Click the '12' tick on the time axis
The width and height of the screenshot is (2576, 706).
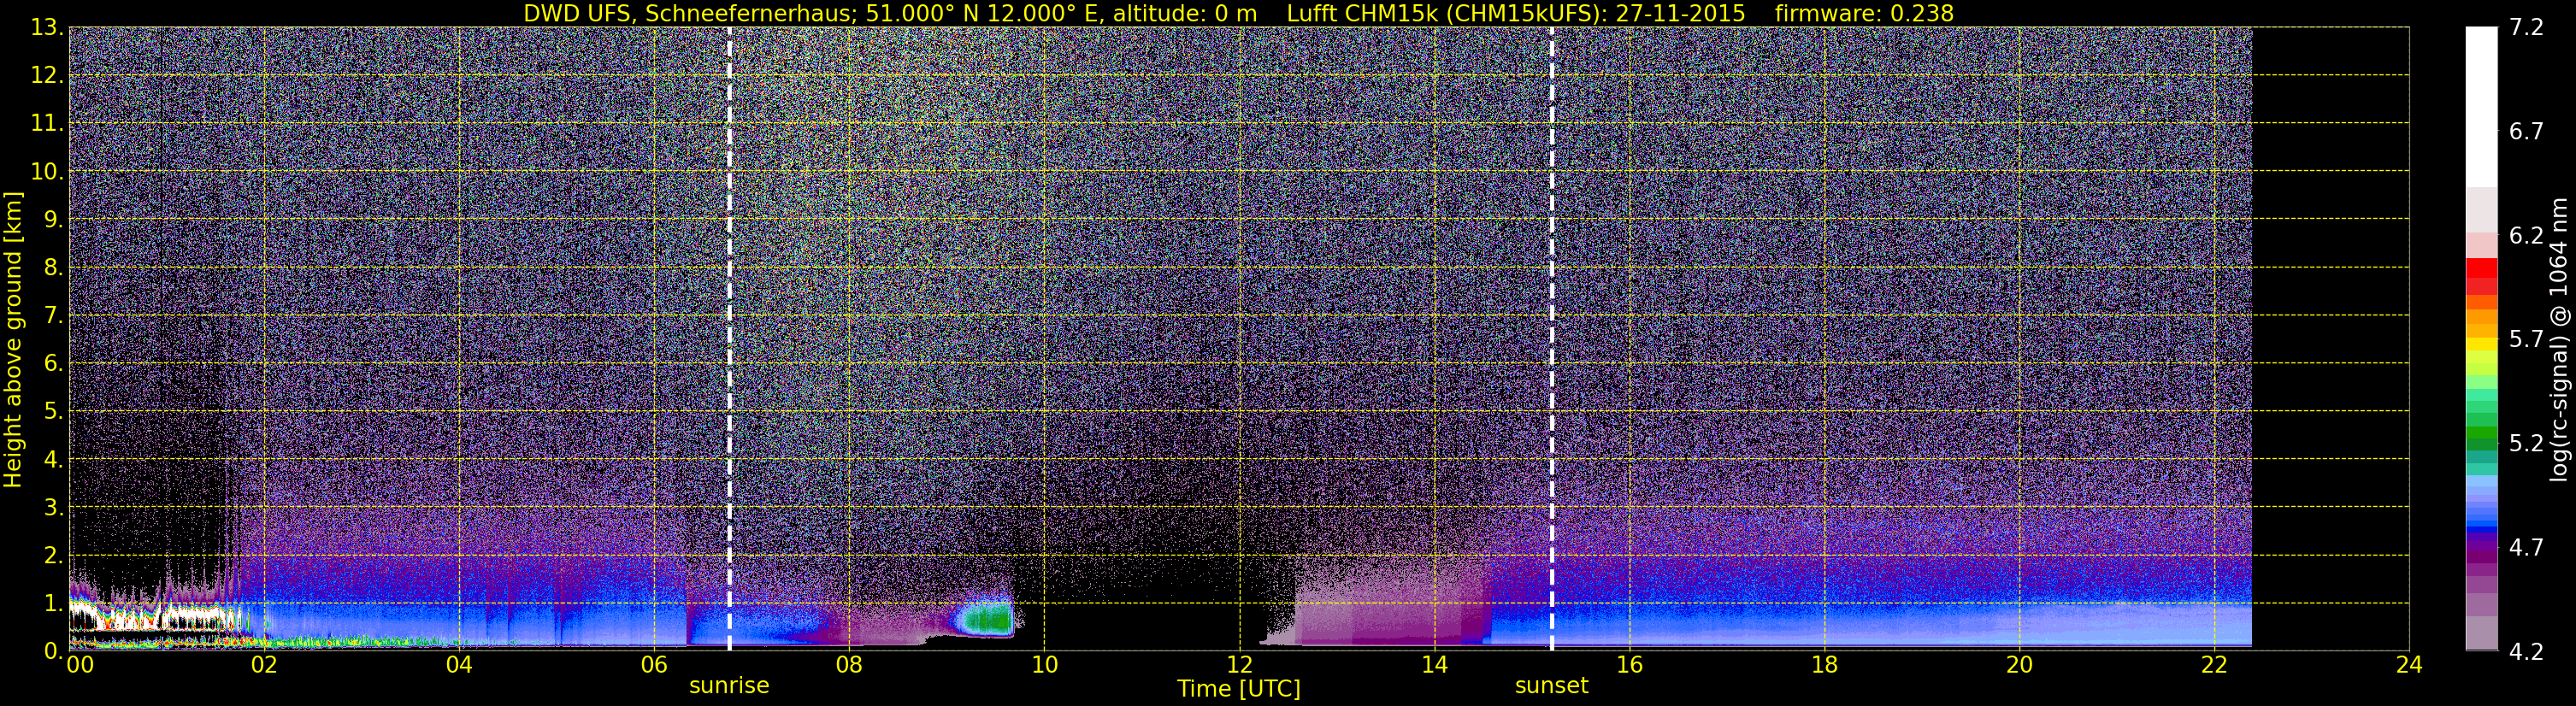pos(1239,665)
